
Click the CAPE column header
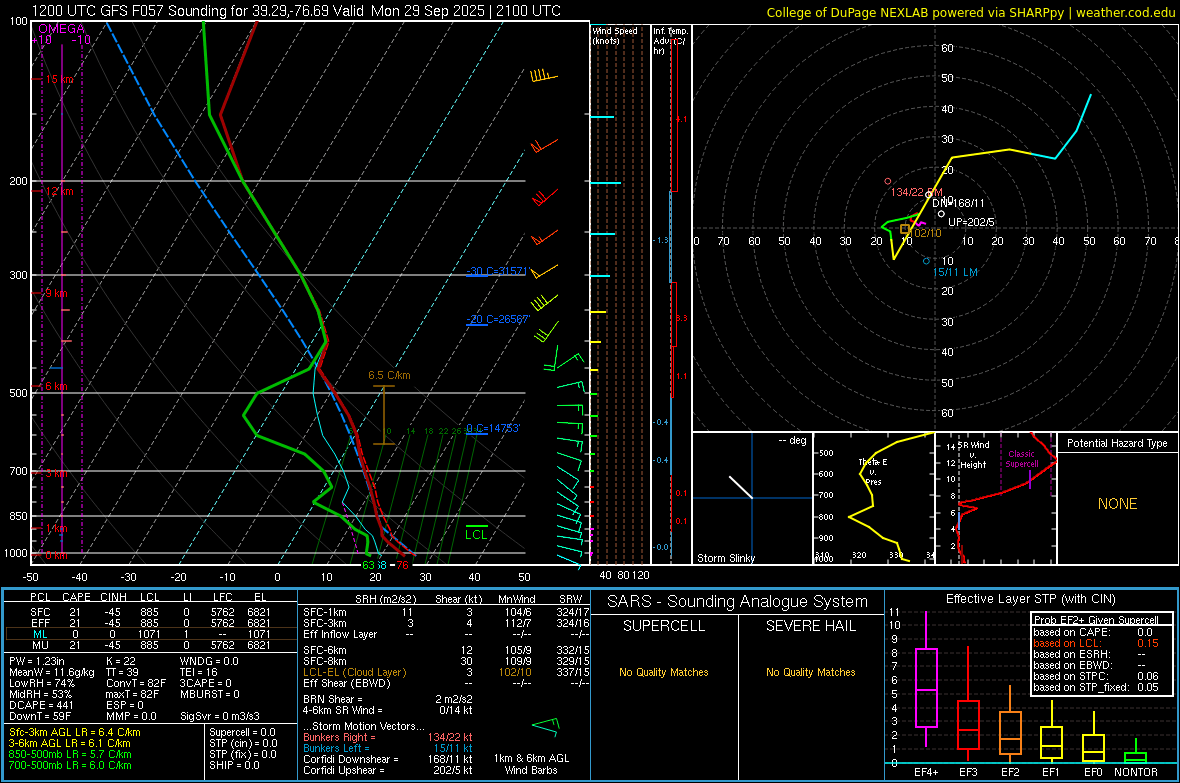(x=76, y=597)
